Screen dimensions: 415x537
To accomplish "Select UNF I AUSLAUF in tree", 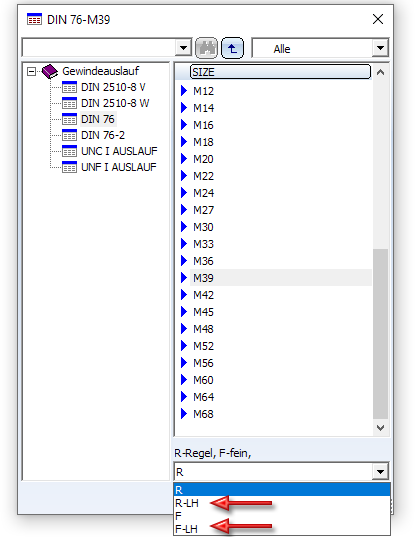I will pos(118,167).
